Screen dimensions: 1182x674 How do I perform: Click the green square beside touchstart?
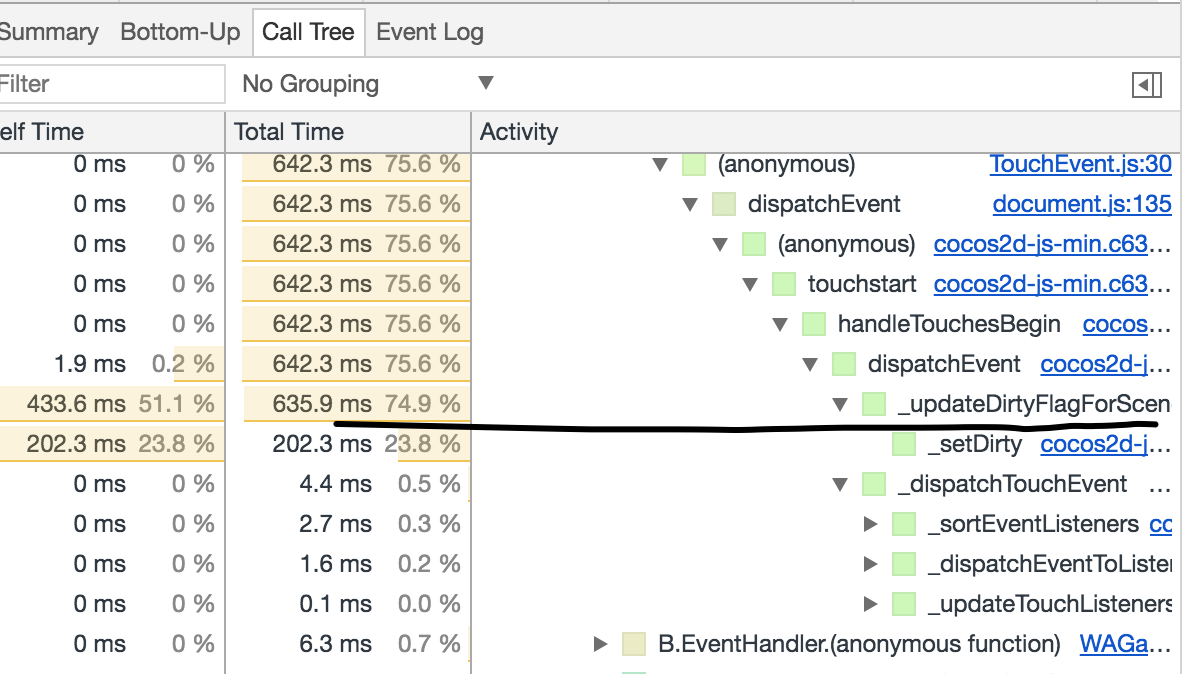(x=784, y=284)
